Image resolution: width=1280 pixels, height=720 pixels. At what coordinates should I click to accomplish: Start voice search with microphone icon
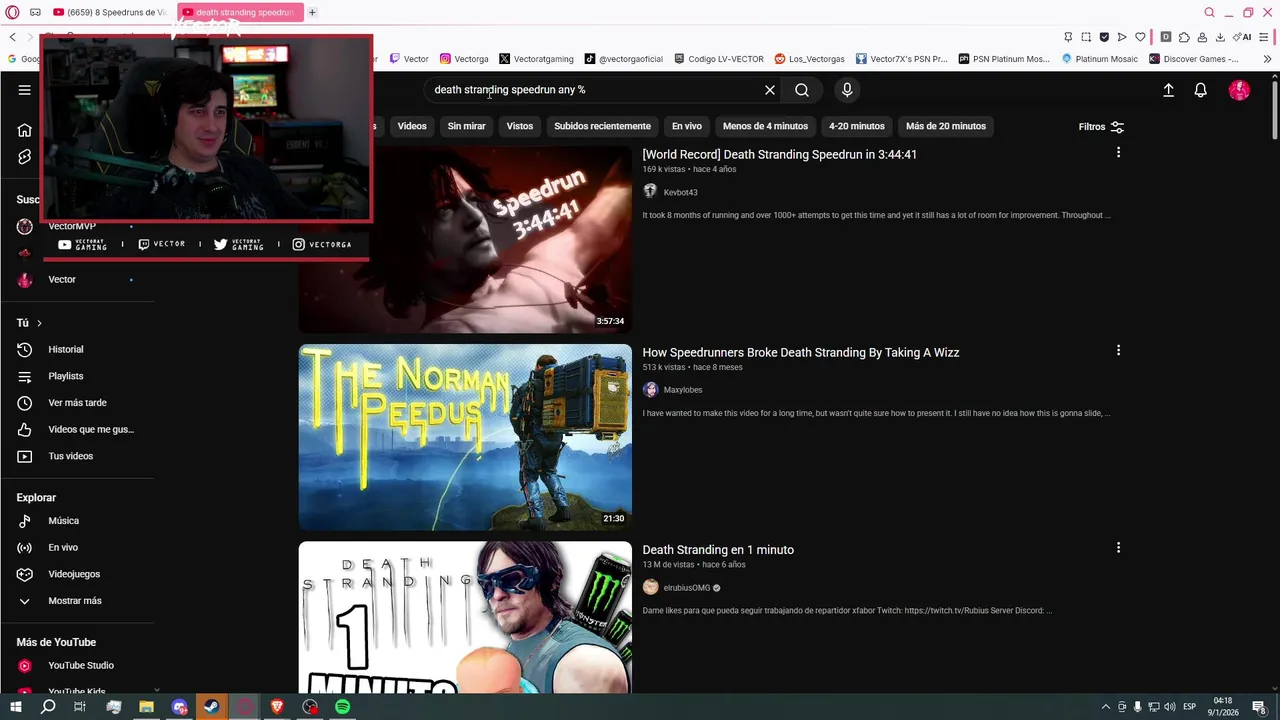(847, 90)
